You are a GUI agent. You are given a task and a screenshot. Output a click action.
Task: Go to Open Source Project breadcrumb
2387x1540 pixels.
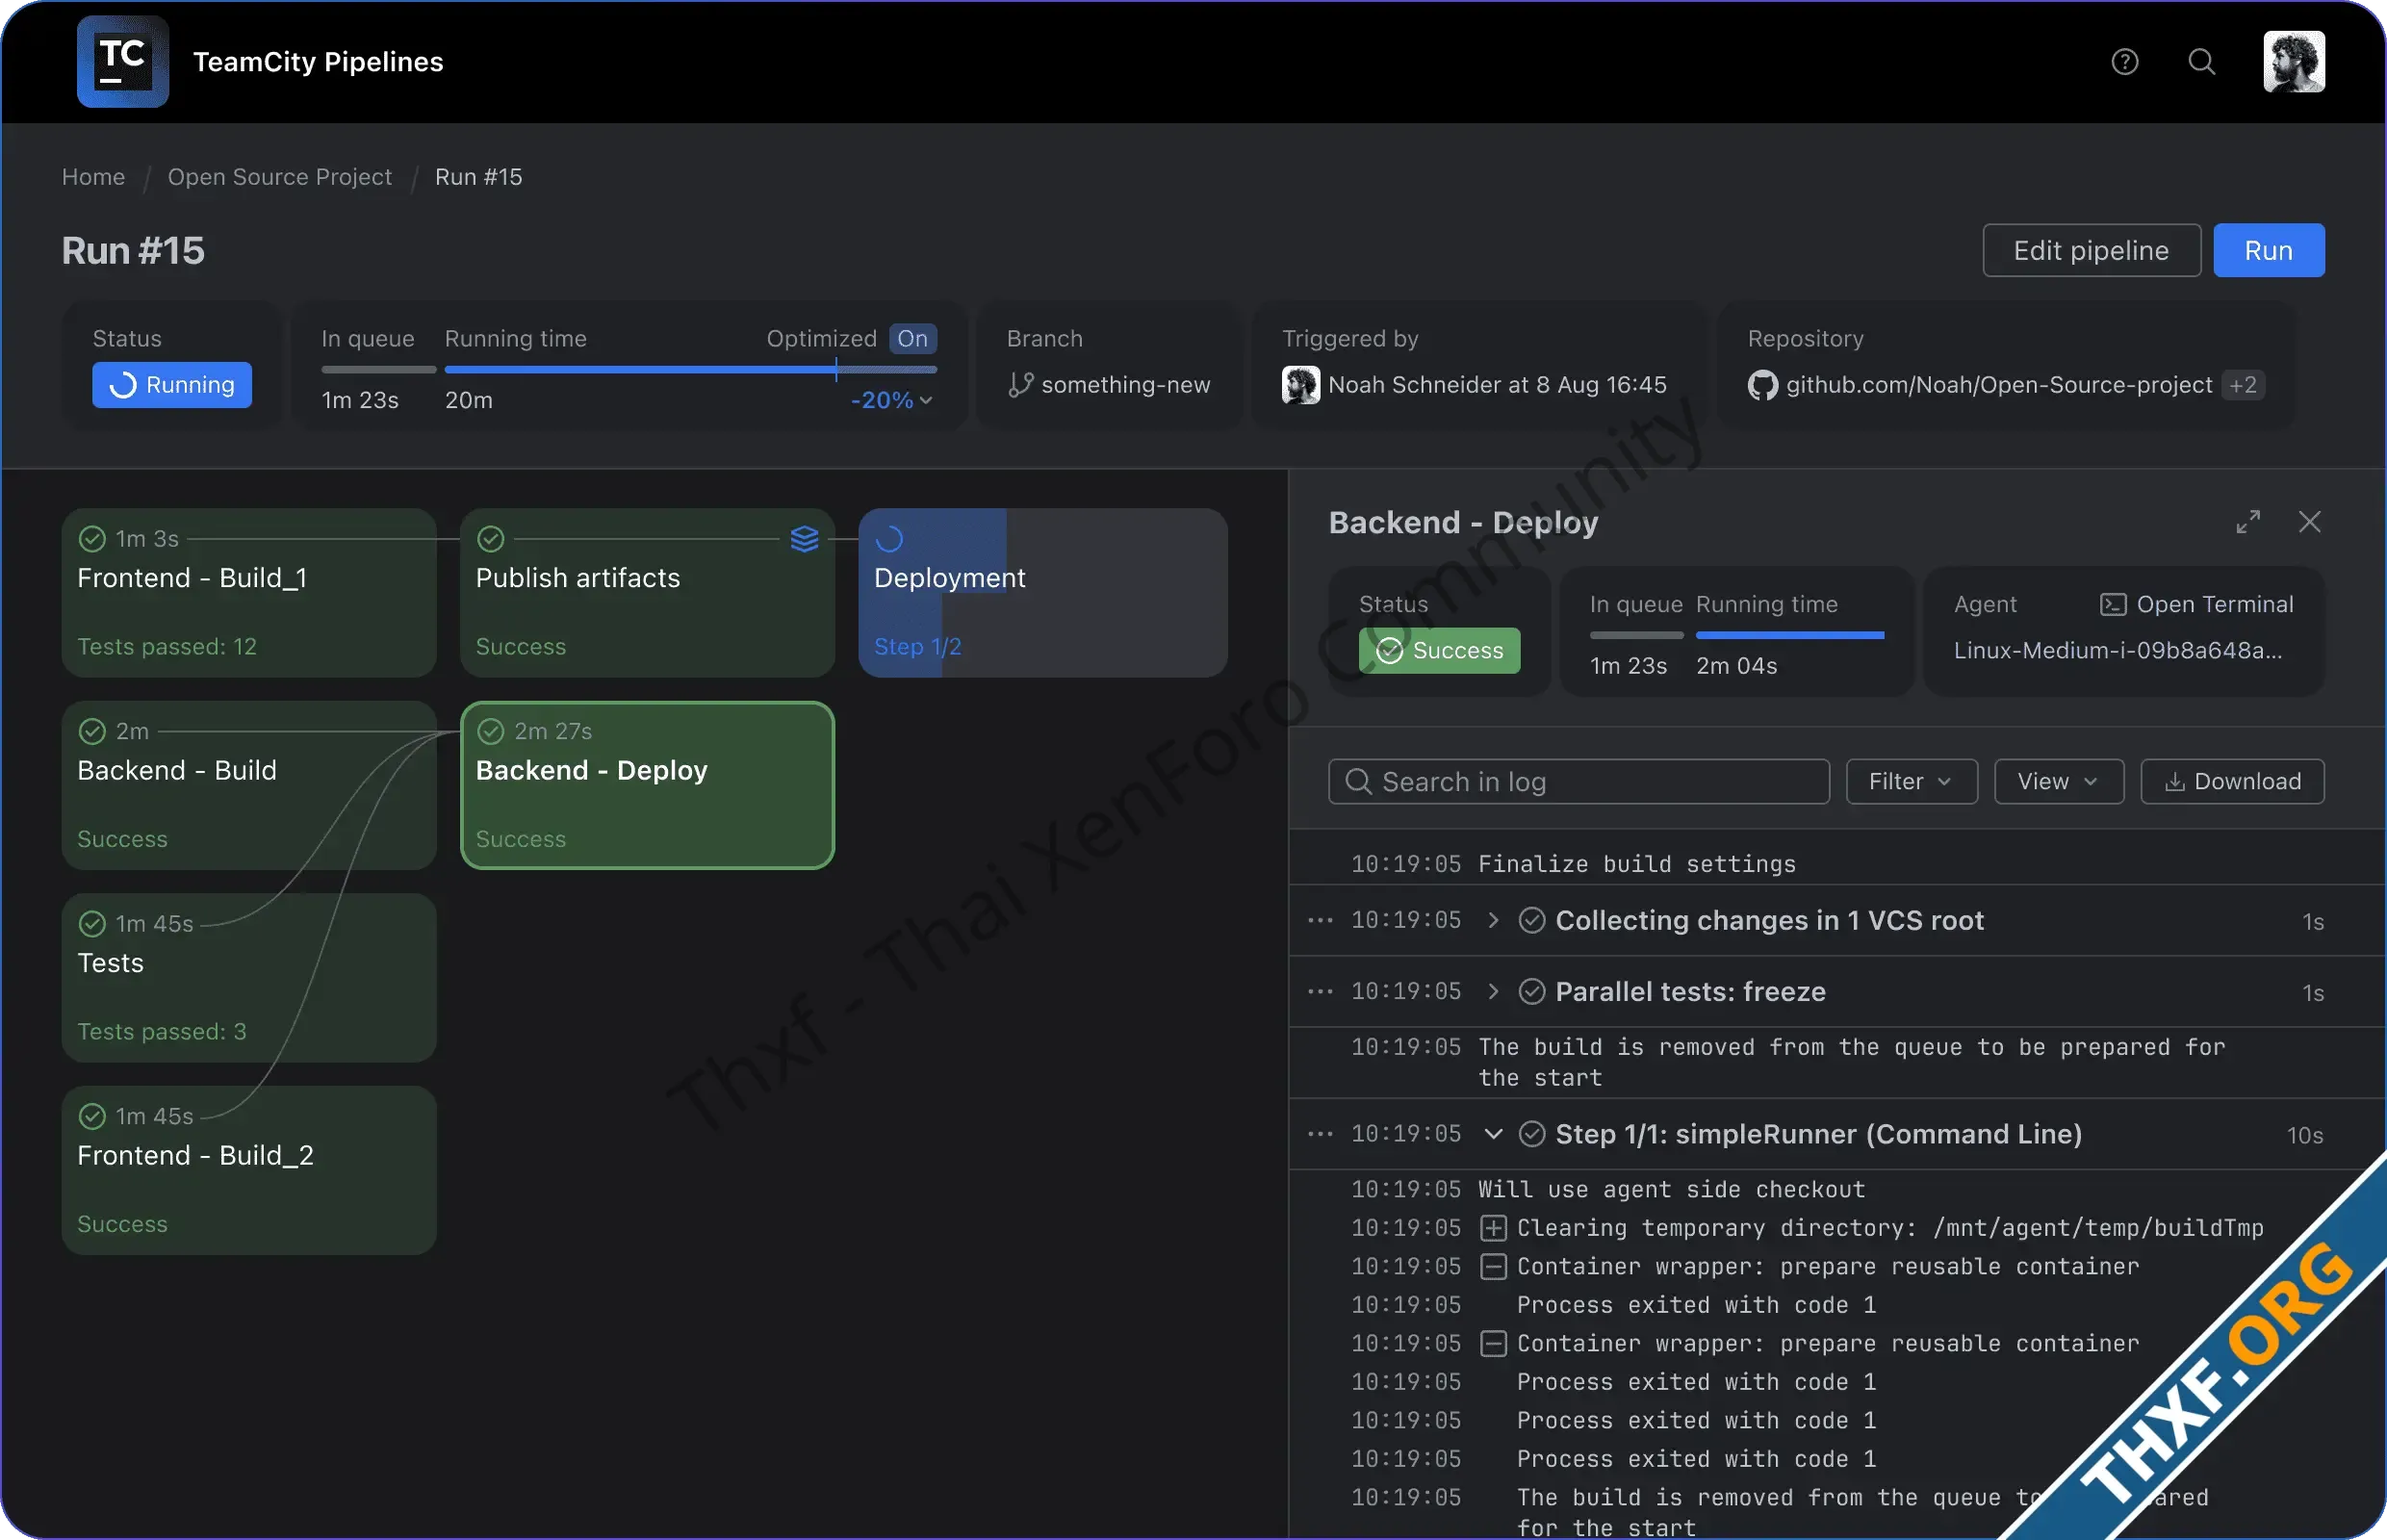click(279, 177)
